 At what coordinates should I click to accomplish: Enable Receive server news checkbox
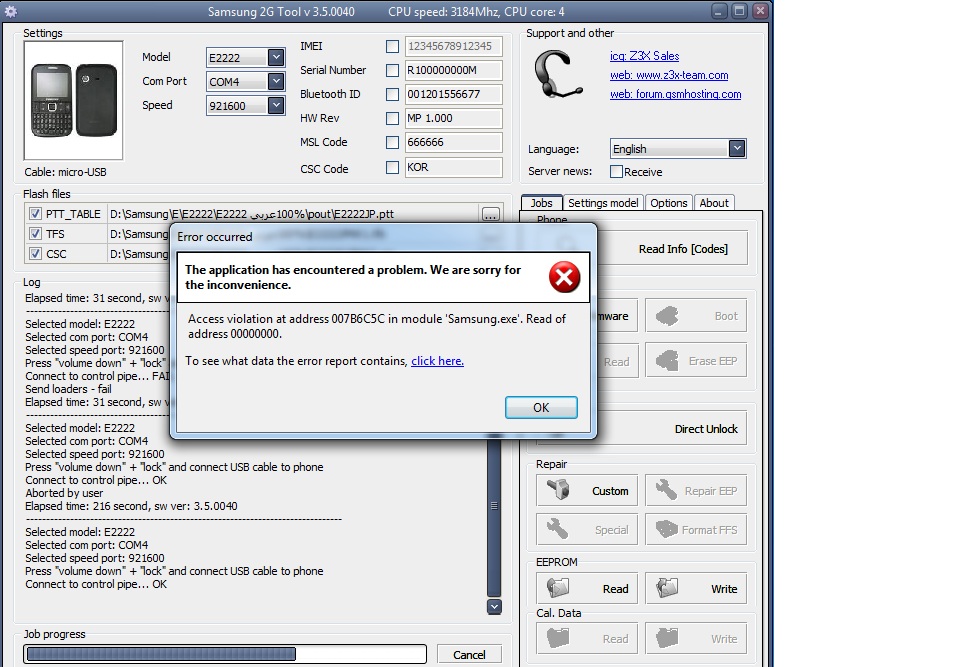(617, 171)
